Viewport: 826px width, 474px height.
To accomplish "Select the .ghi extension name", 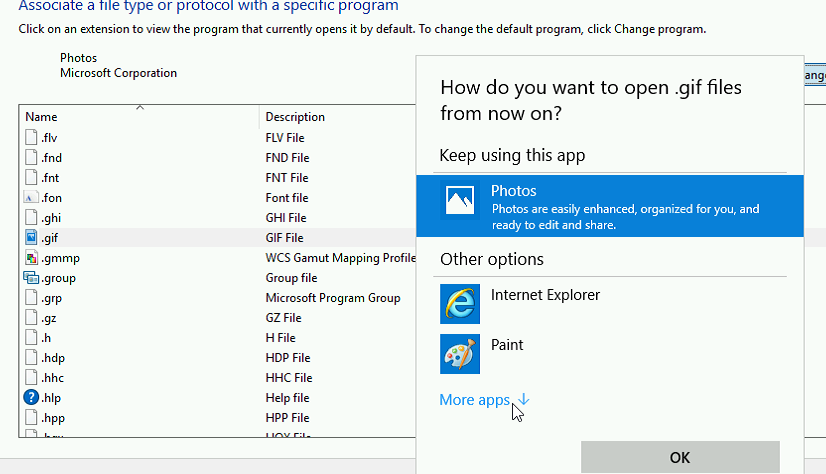I will [51, 218].
